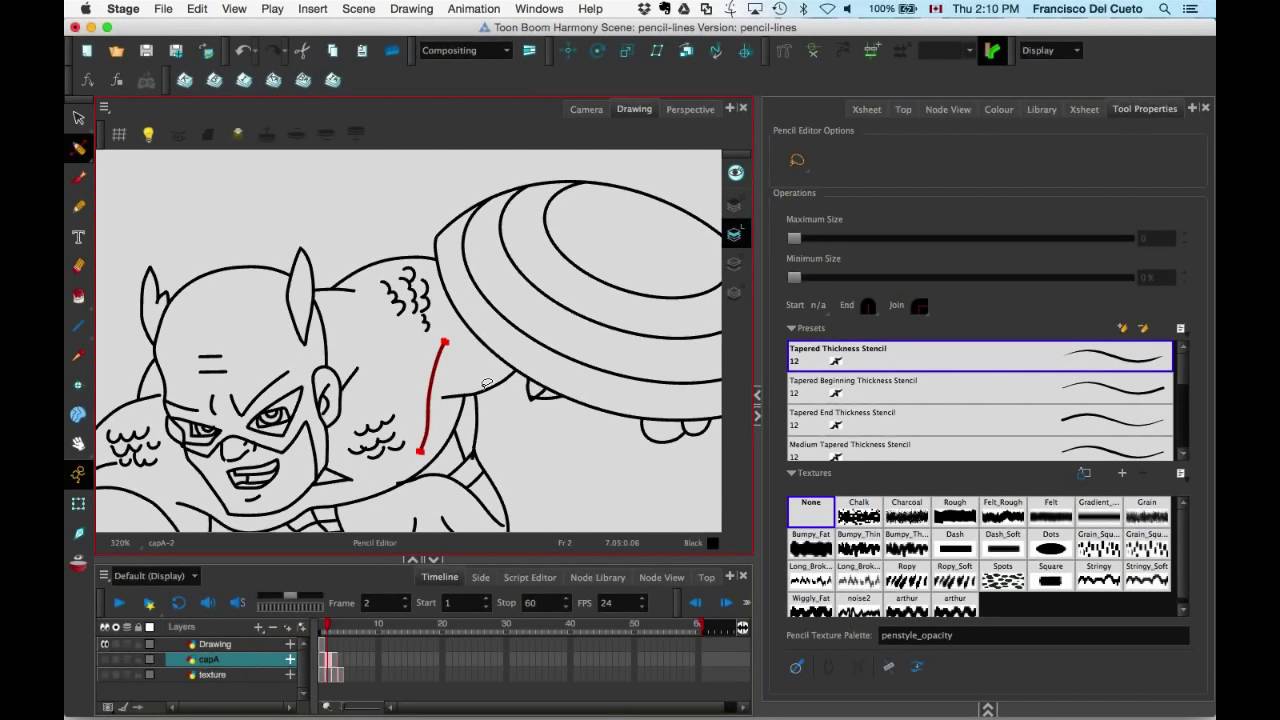Click the Paste clipboard icon
This screenshot has width=1280, height=720.
[361, 51]
